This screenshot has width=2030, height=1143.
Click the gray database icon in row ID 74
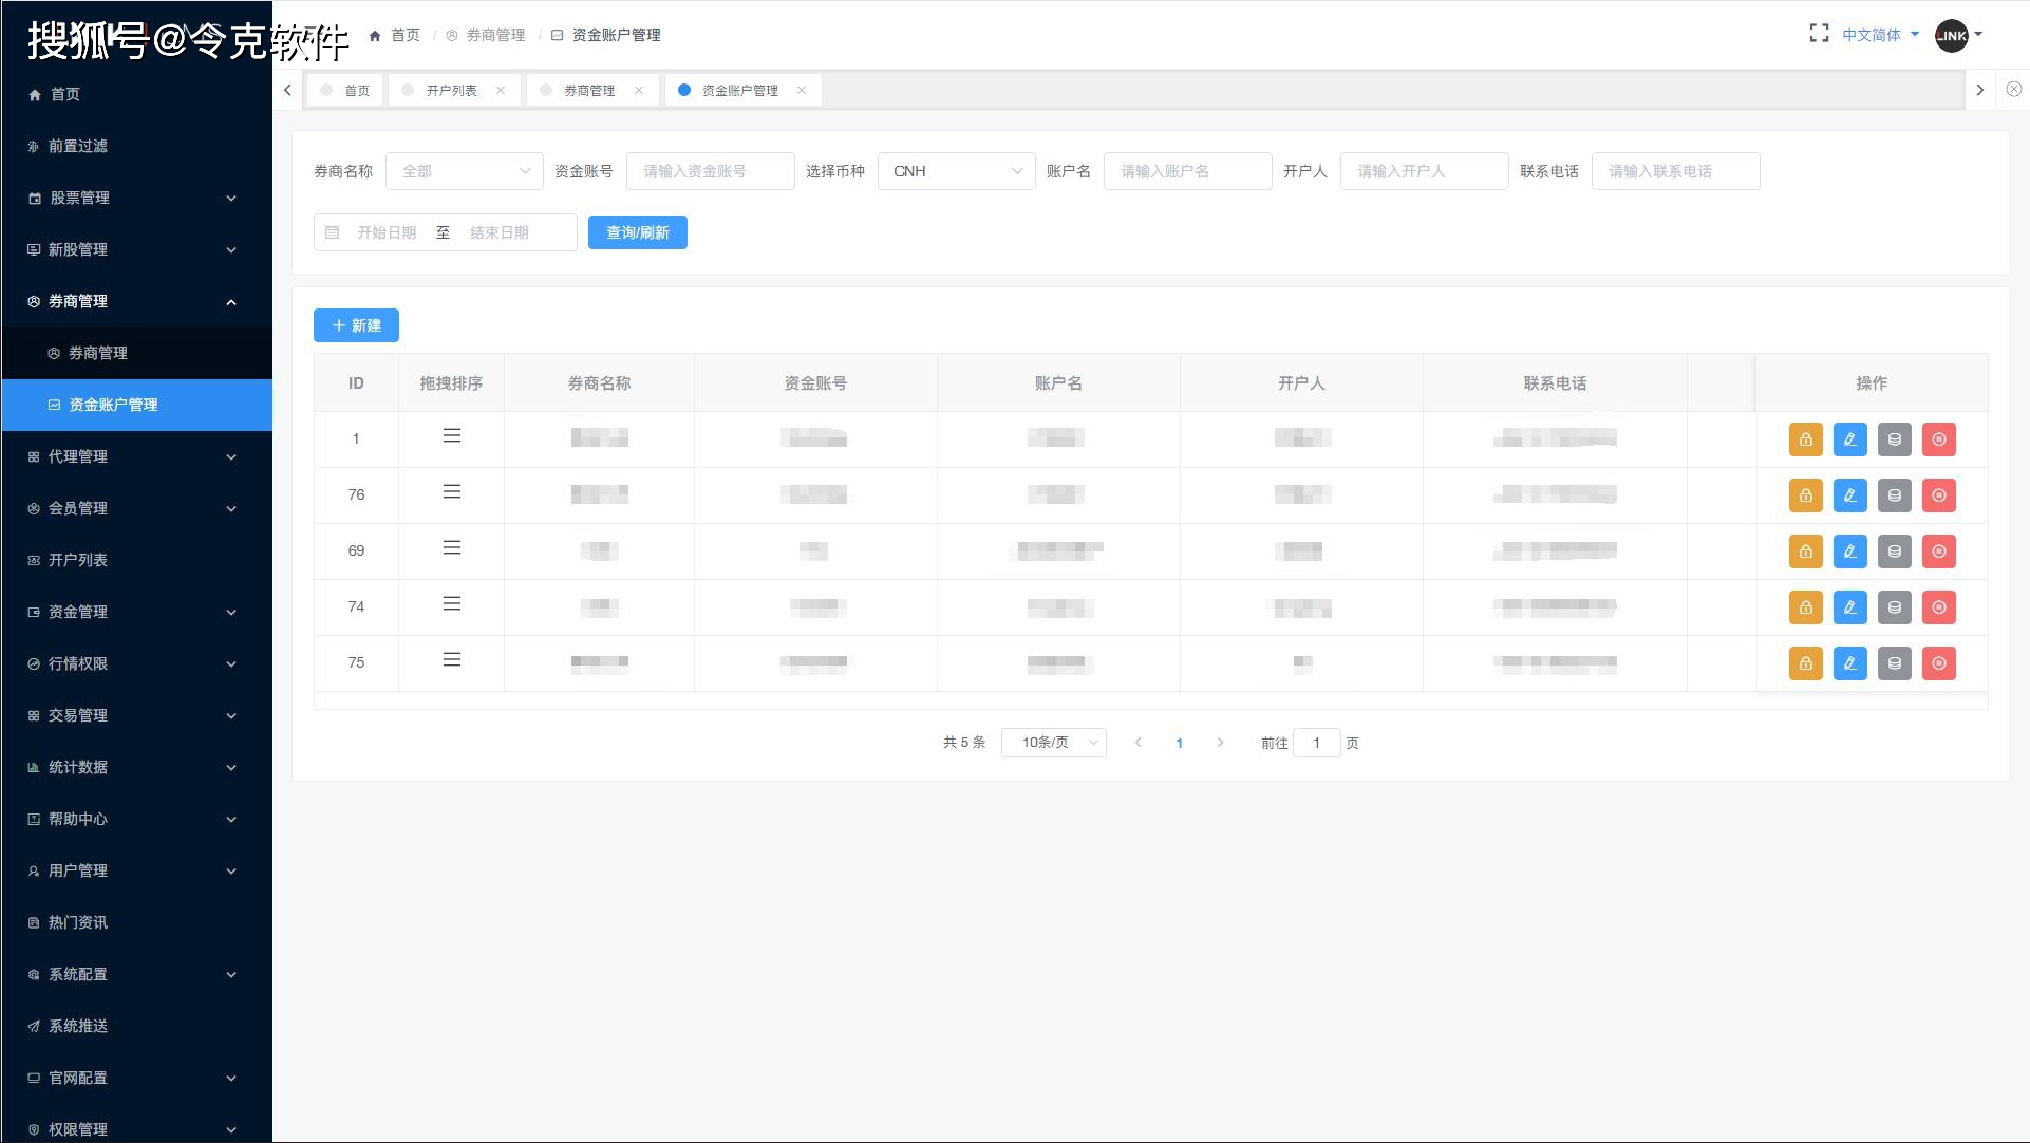[1894, 607]
